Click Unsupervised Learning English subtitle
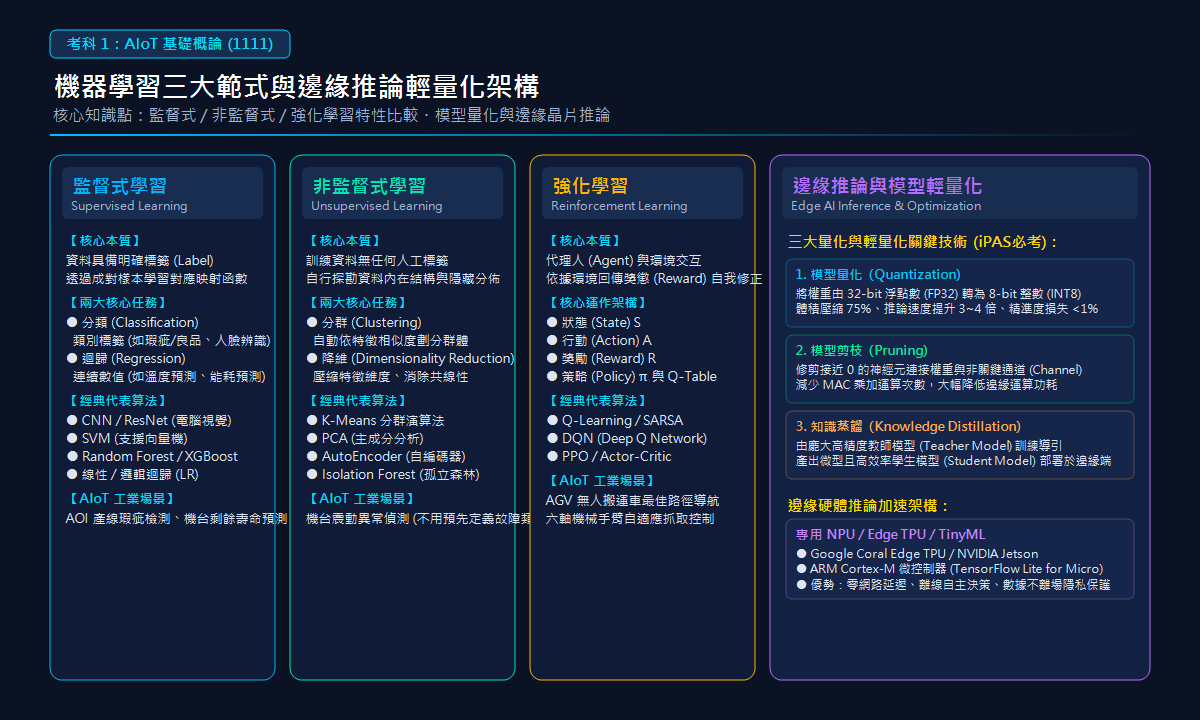Screen dimensions: 1200x720 (x=376, y=206)
